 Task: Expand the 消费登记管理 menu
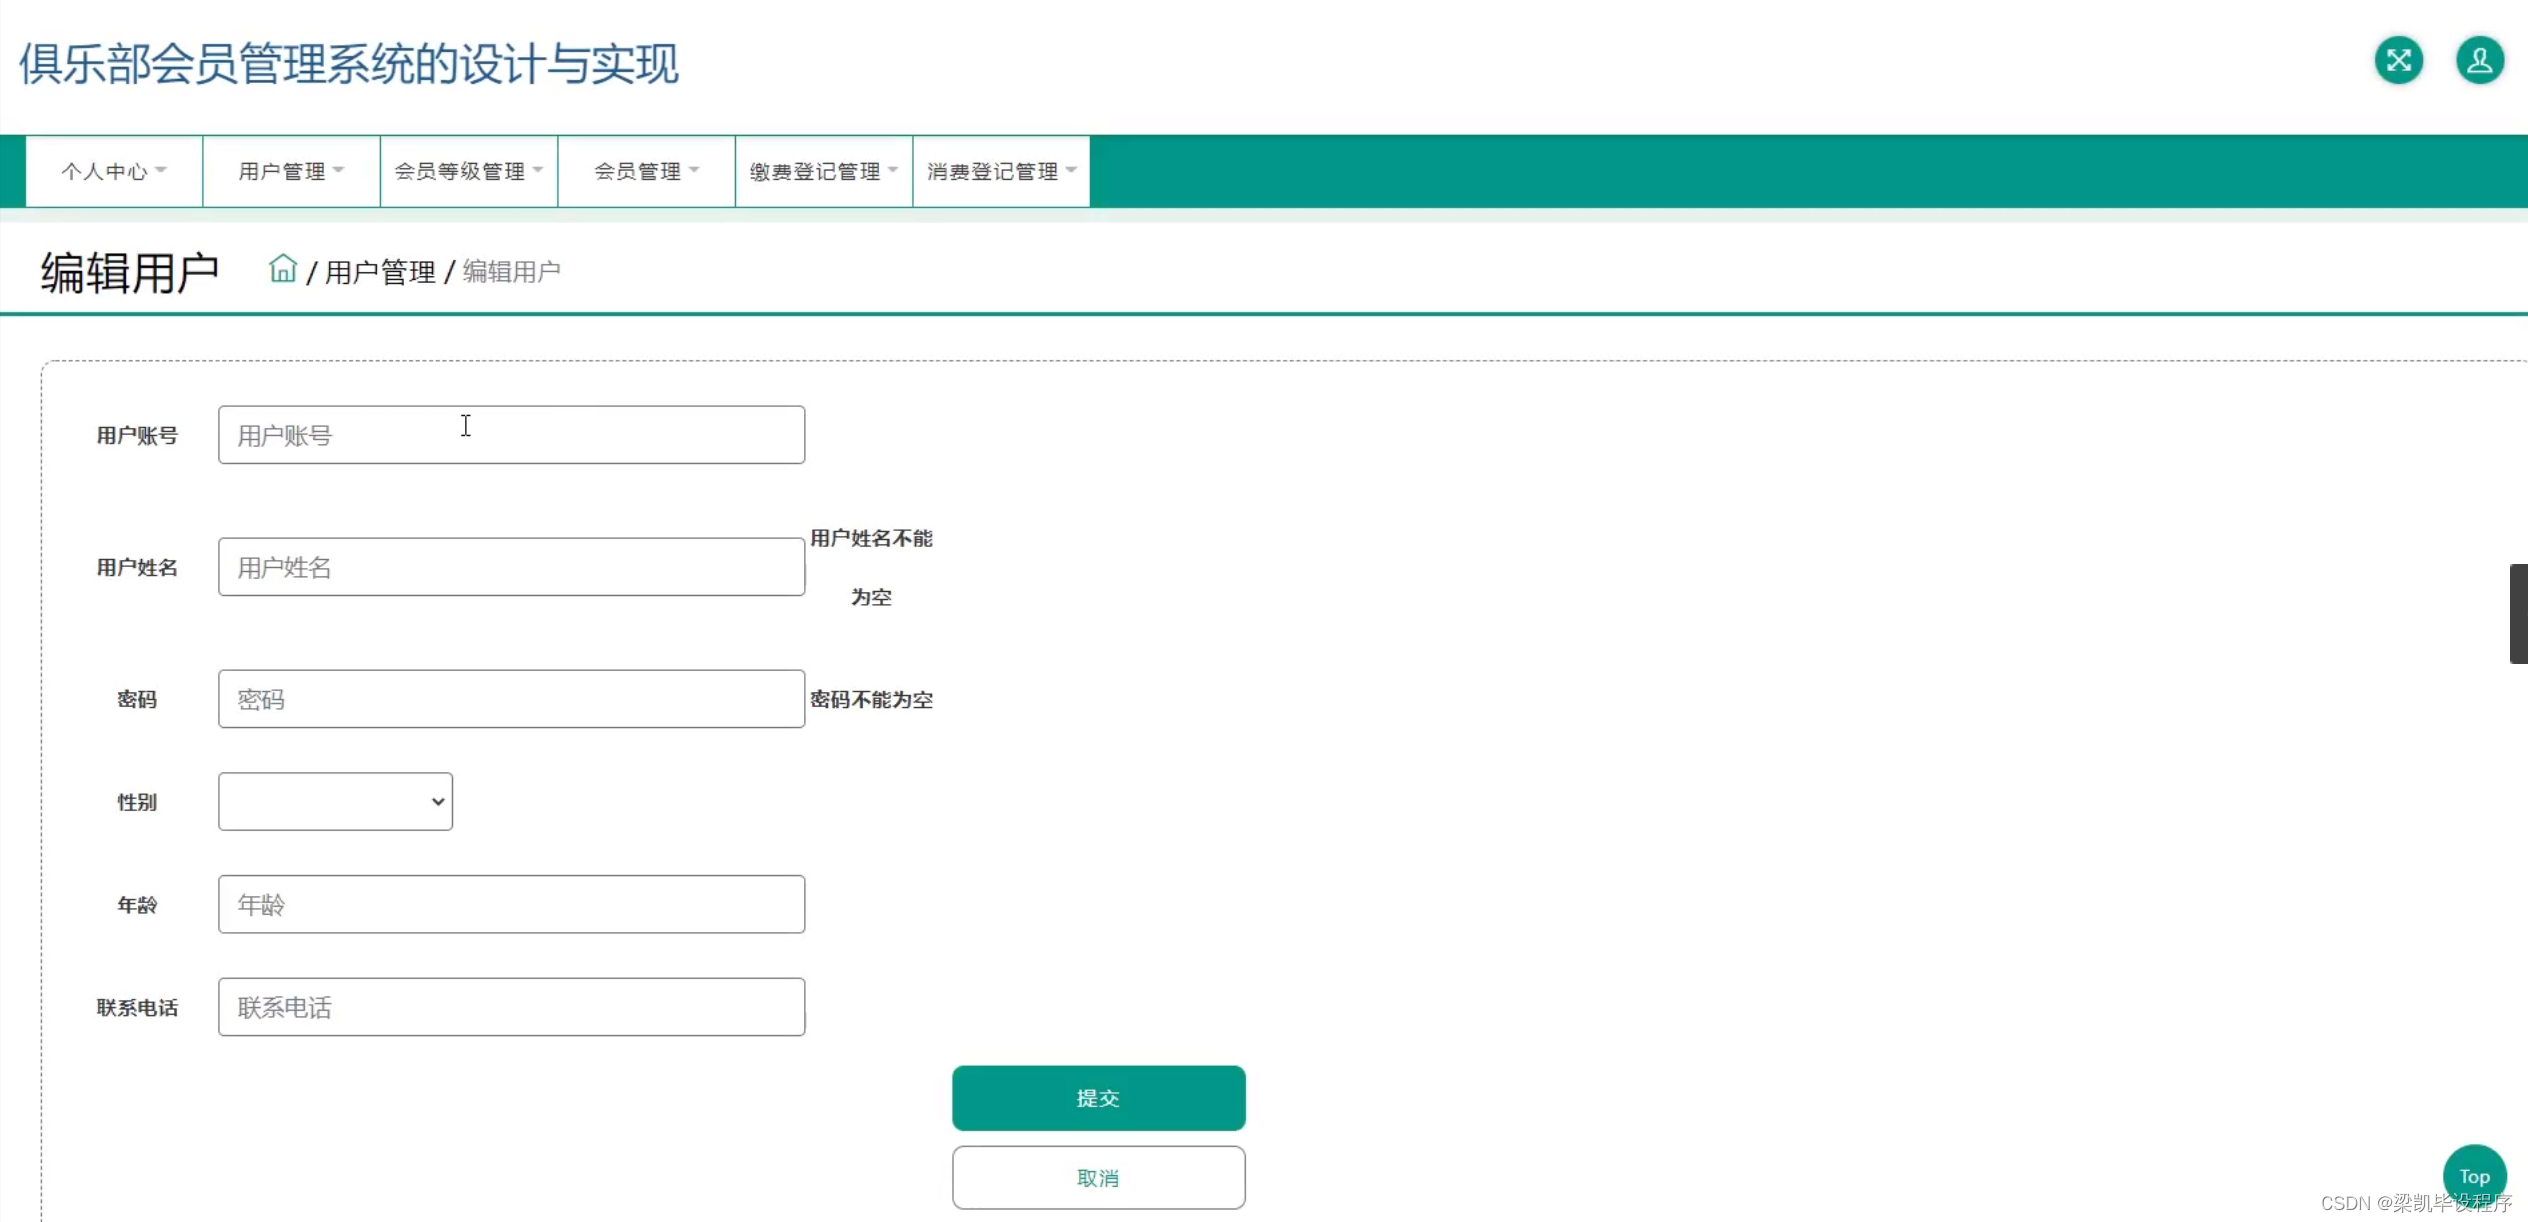pyautogui.click(x=1001, y=171)
